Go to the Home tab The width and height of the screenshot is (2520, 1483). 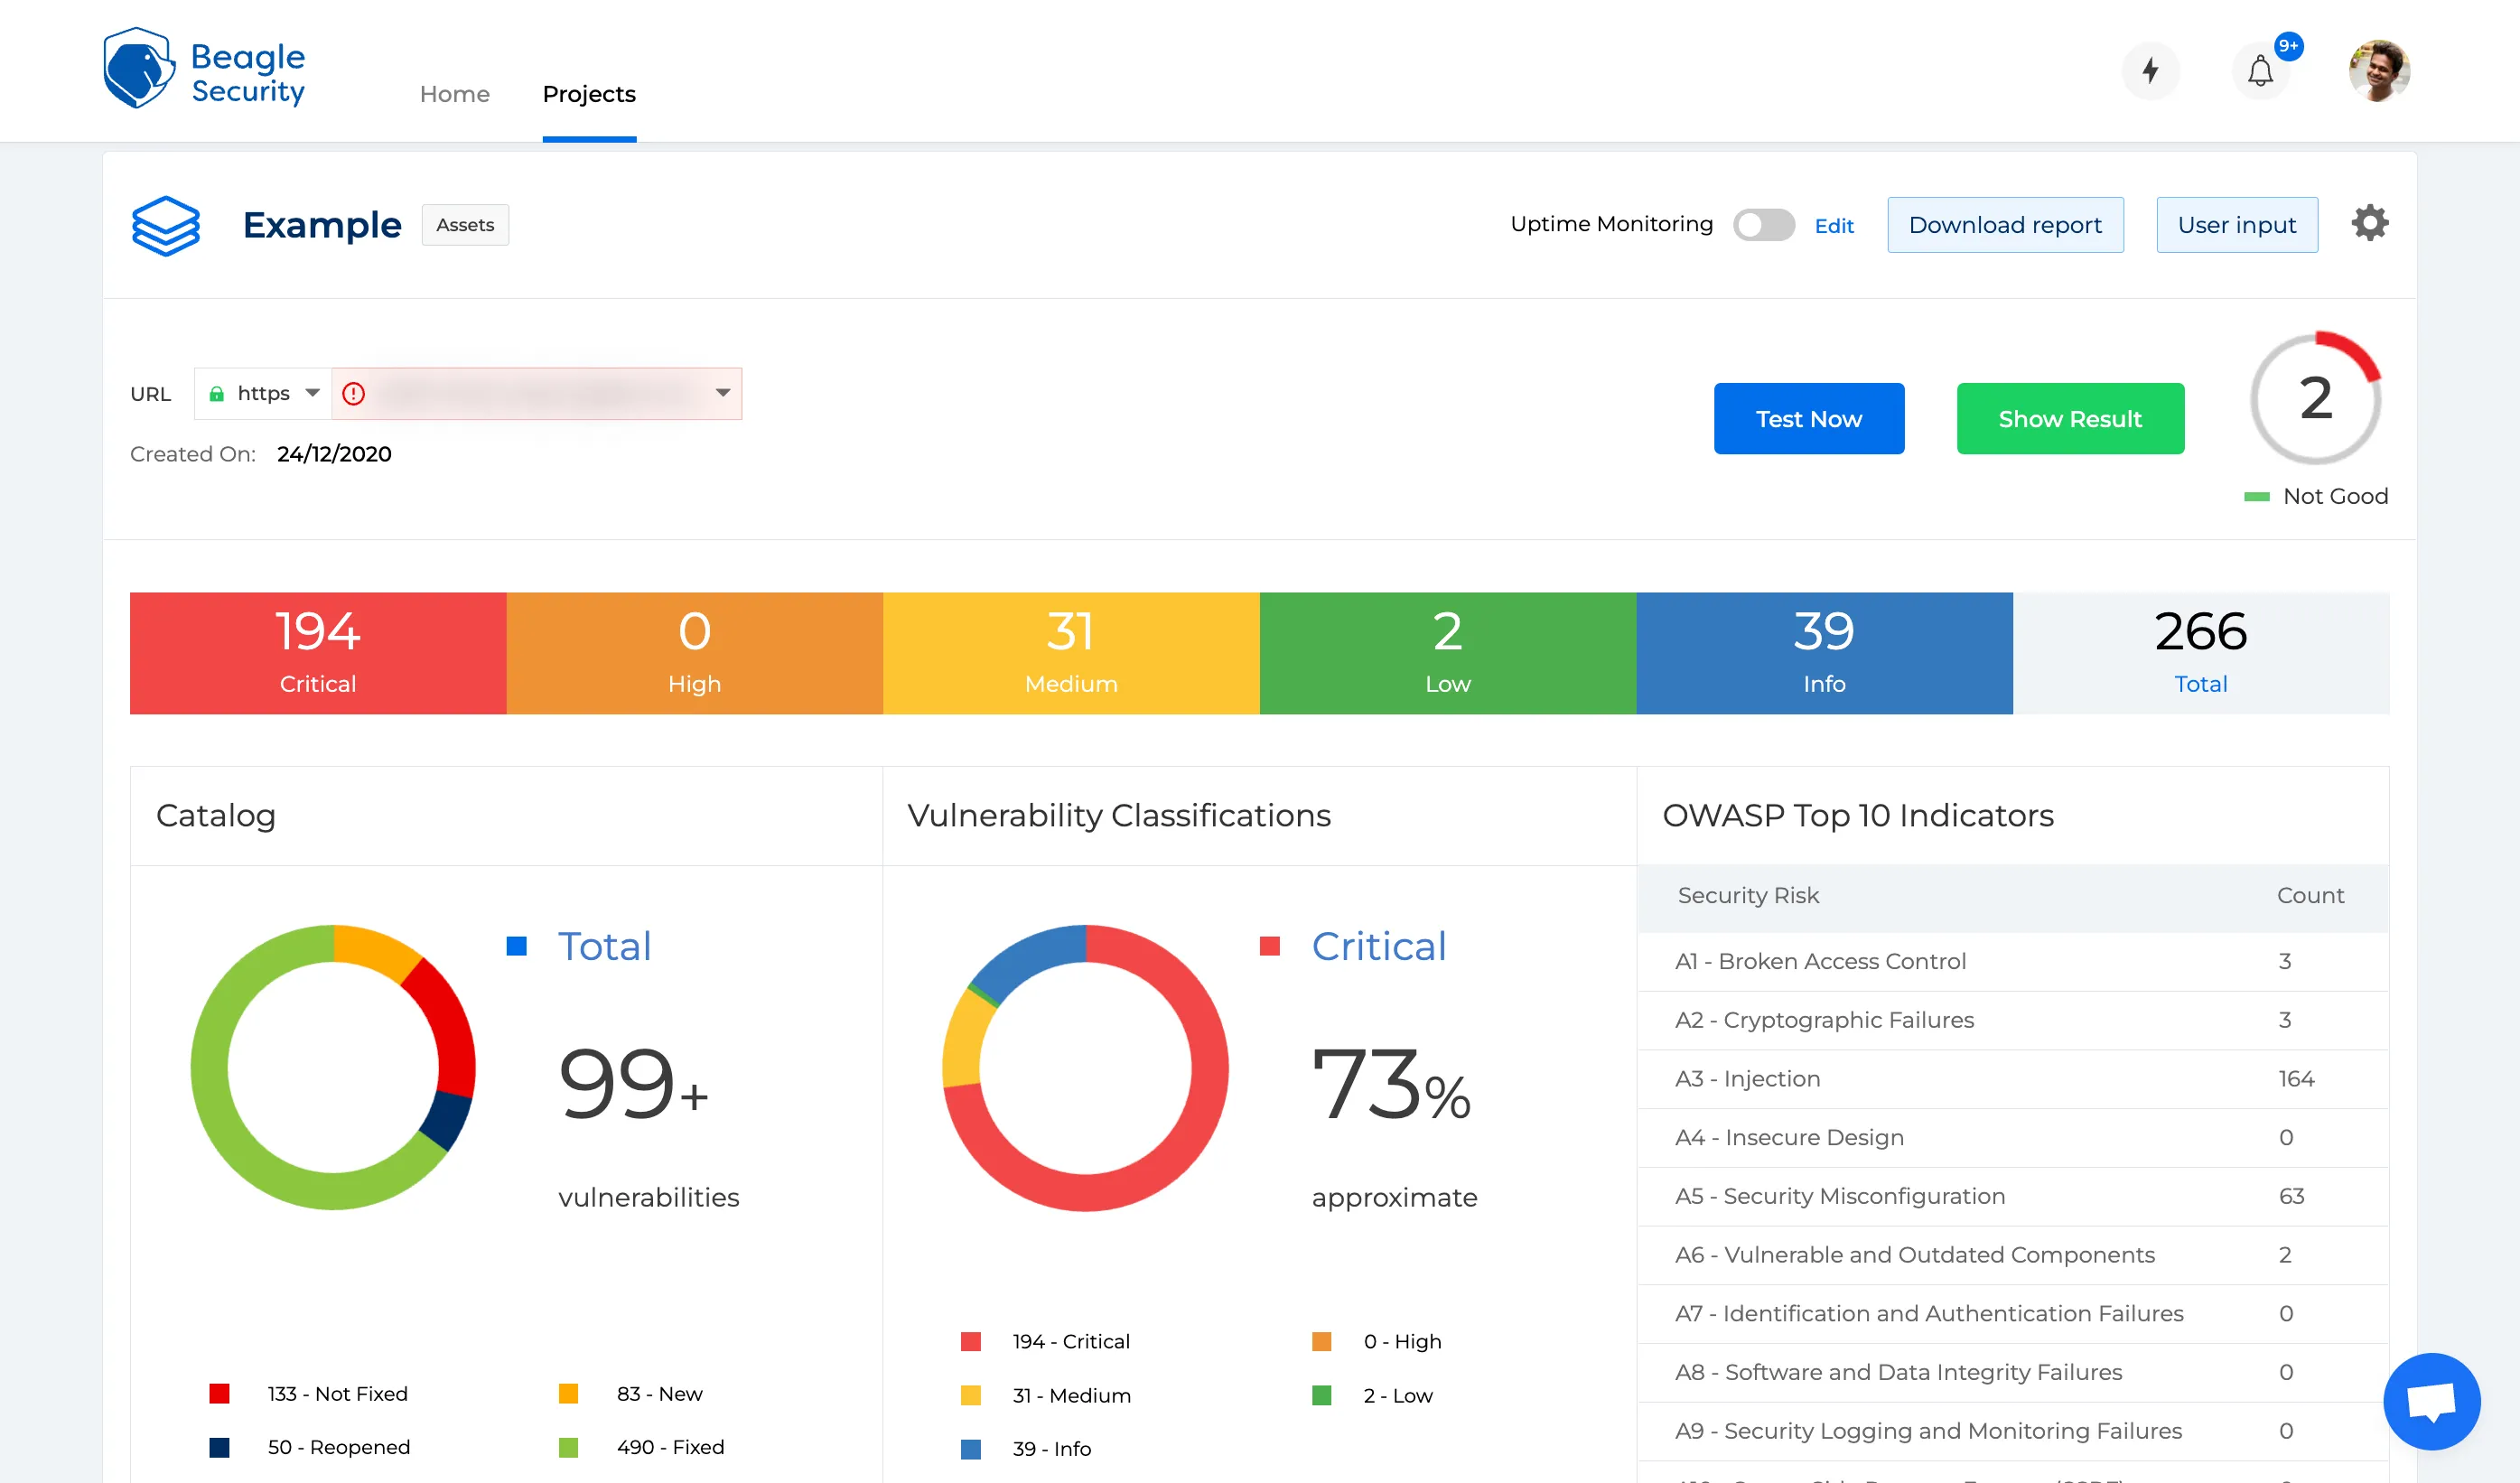(x=454, y=94)
